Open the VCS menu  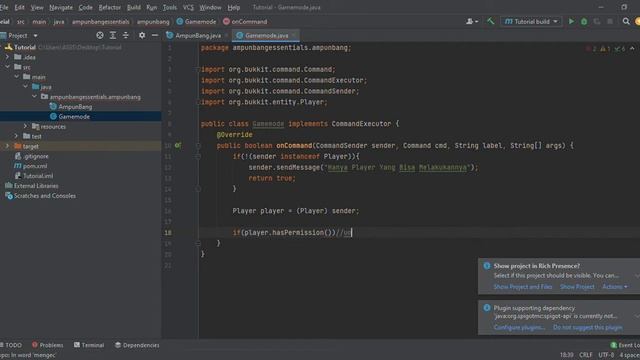click(188, 7)
